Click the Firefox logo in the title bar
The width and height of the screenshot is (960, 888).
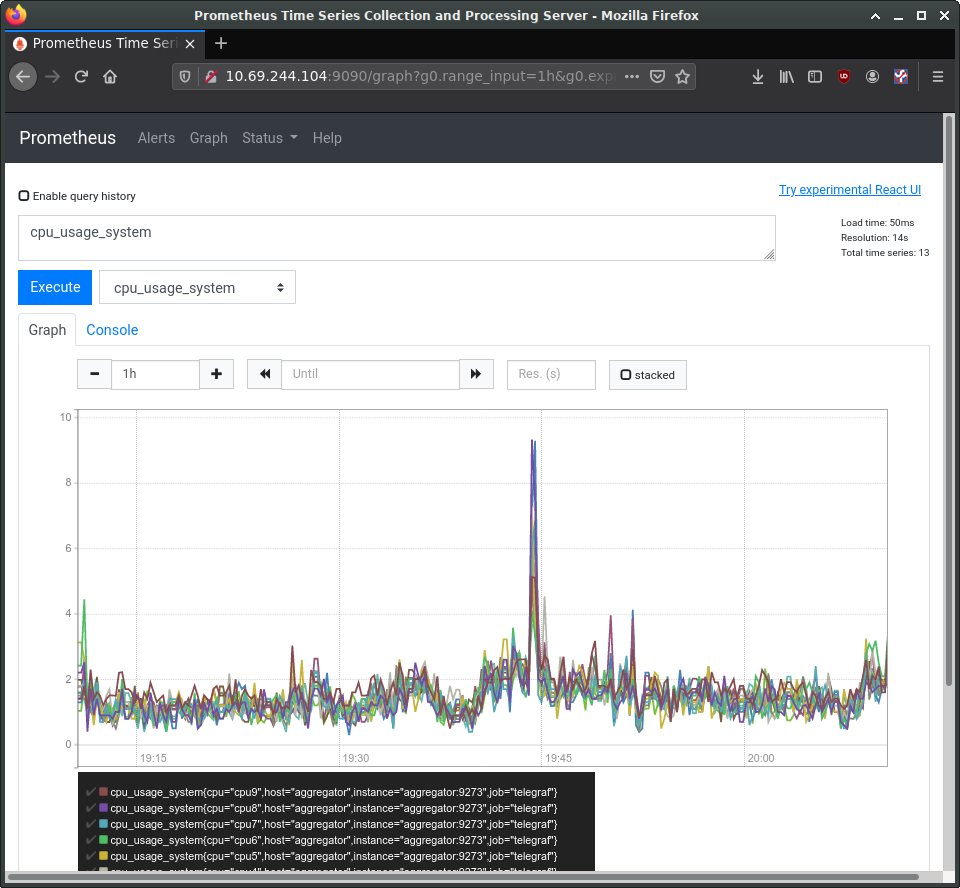tap(16, 14)
